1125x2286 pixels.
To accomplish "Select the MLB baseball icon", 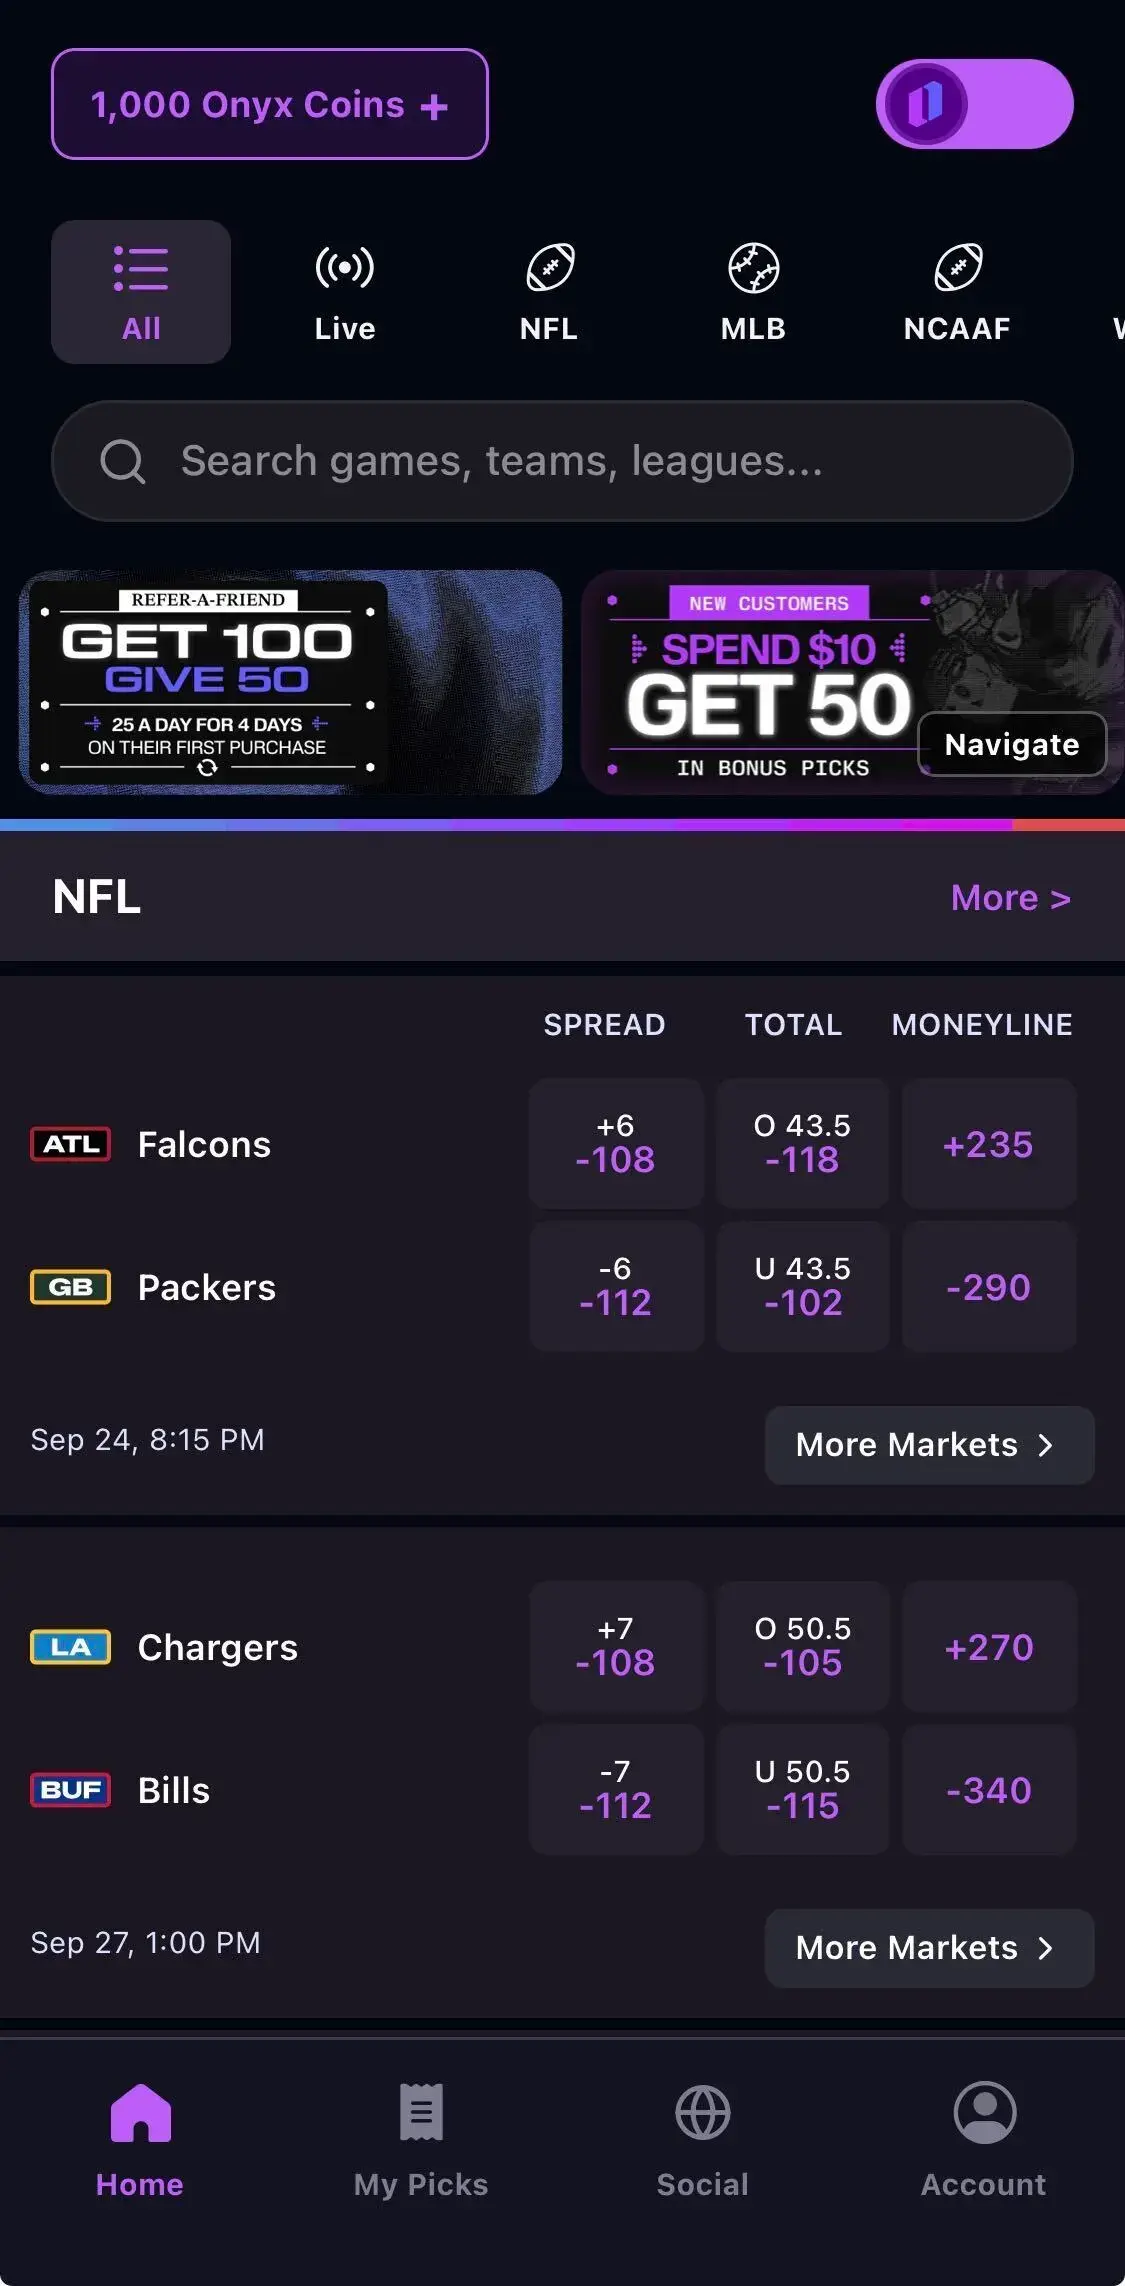I will pos(754,268).
